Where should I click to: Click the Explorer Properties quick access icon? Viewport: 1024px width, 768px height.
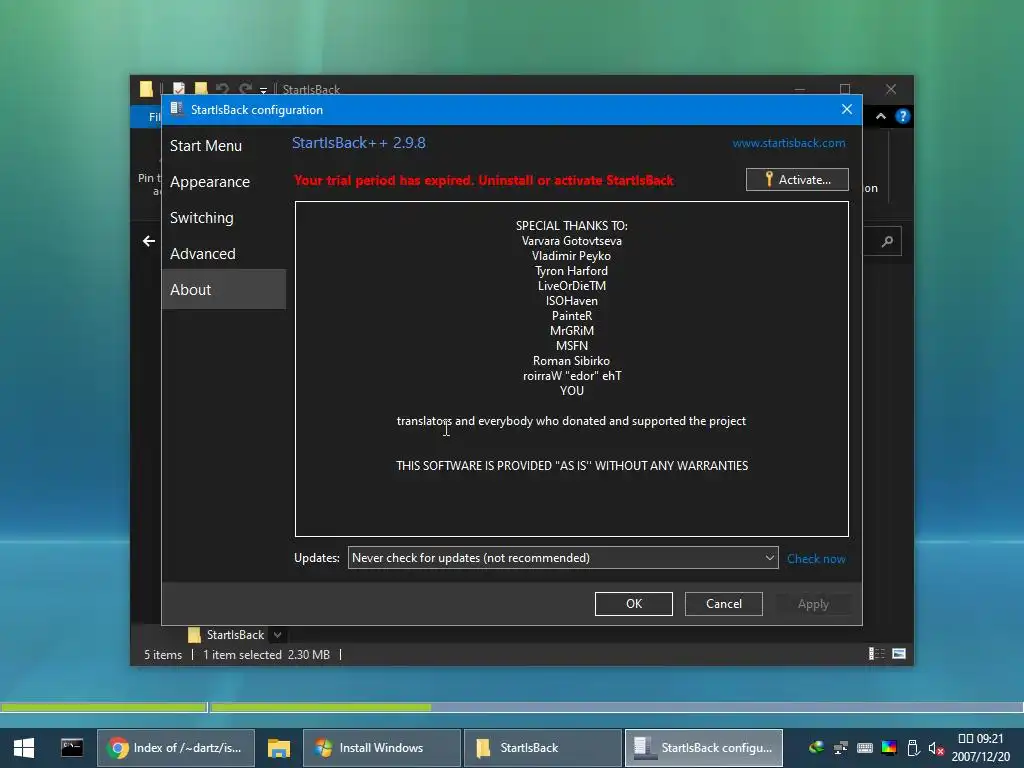click(x=179, y=89)
